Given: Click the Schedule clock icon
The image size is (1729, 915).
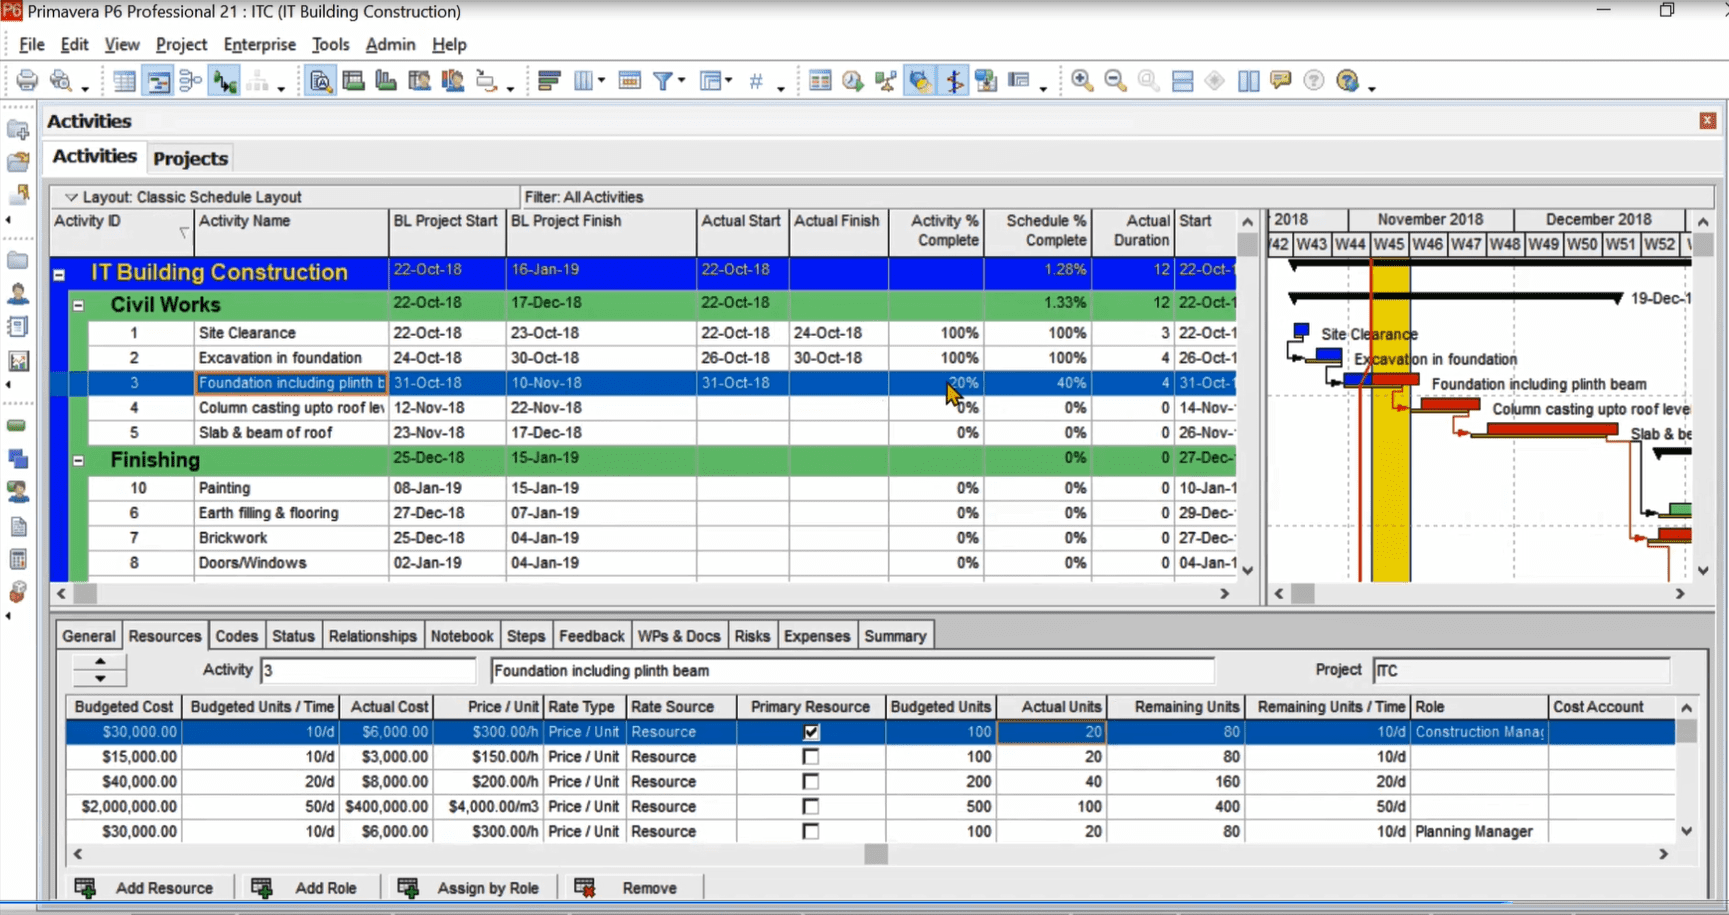Looking at the screenshot, I should tap(853, 81).
